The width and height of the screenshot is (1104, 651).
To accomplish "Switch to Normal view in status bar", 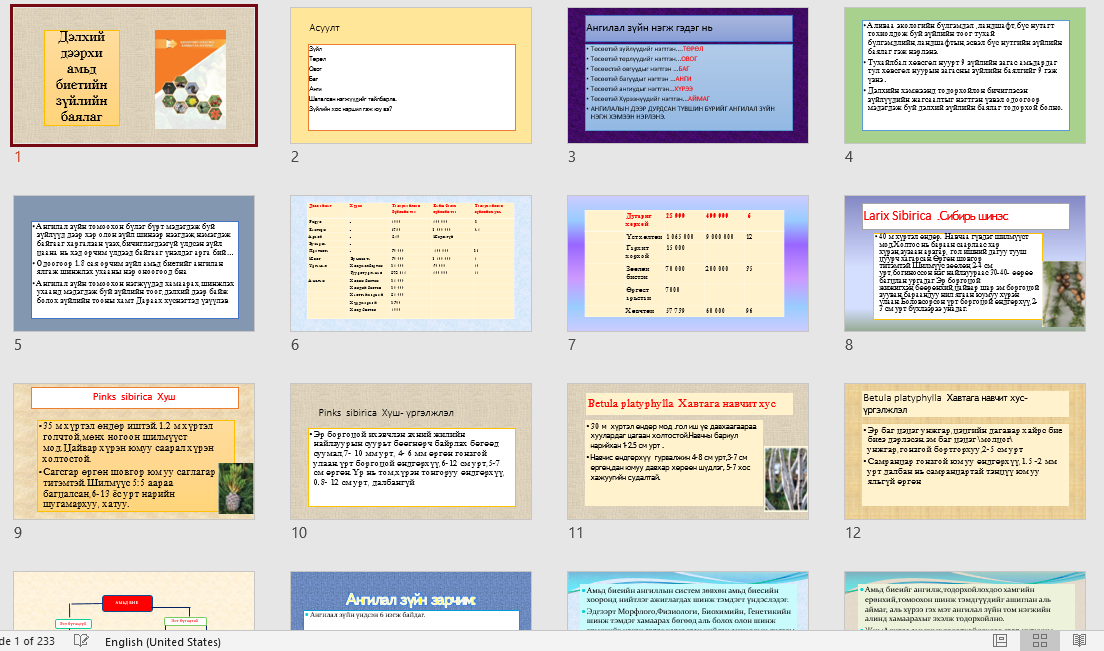I will [x=1000, y=640].
